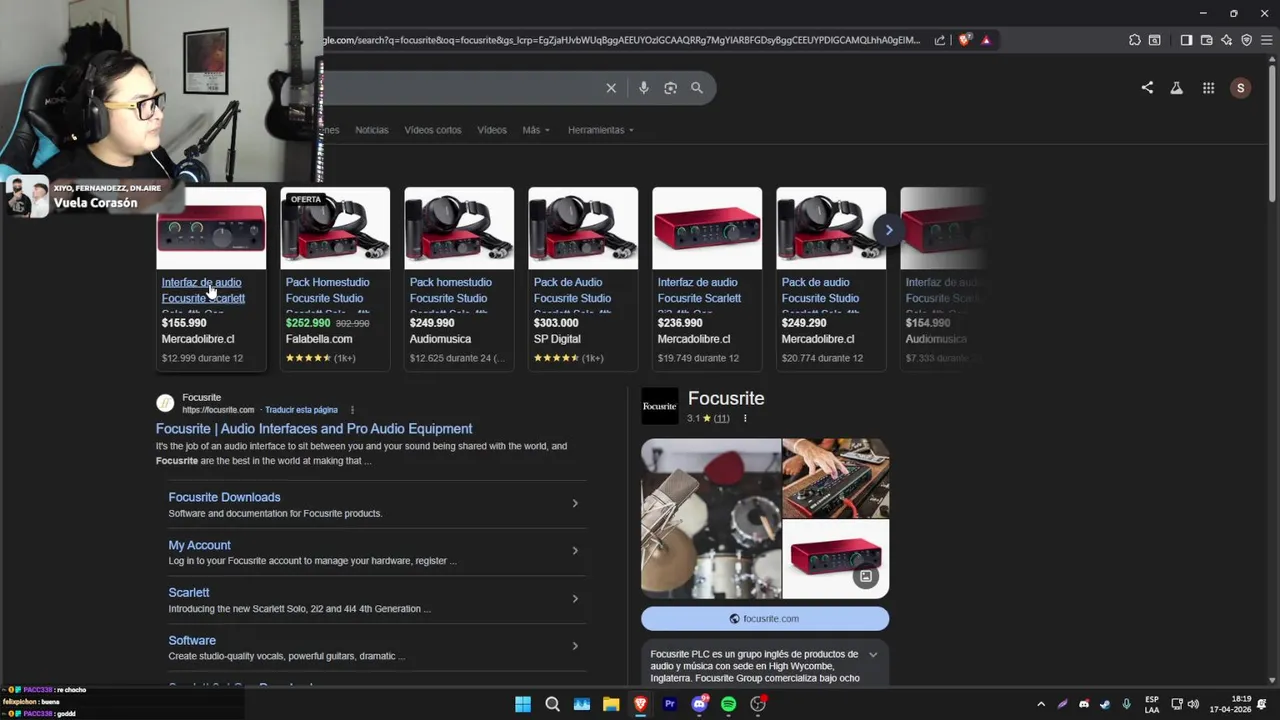This screenshot has height=720, width=1280.
Task: Open expanded image view icon on Focusrite photos
Action: pos(866,576)
